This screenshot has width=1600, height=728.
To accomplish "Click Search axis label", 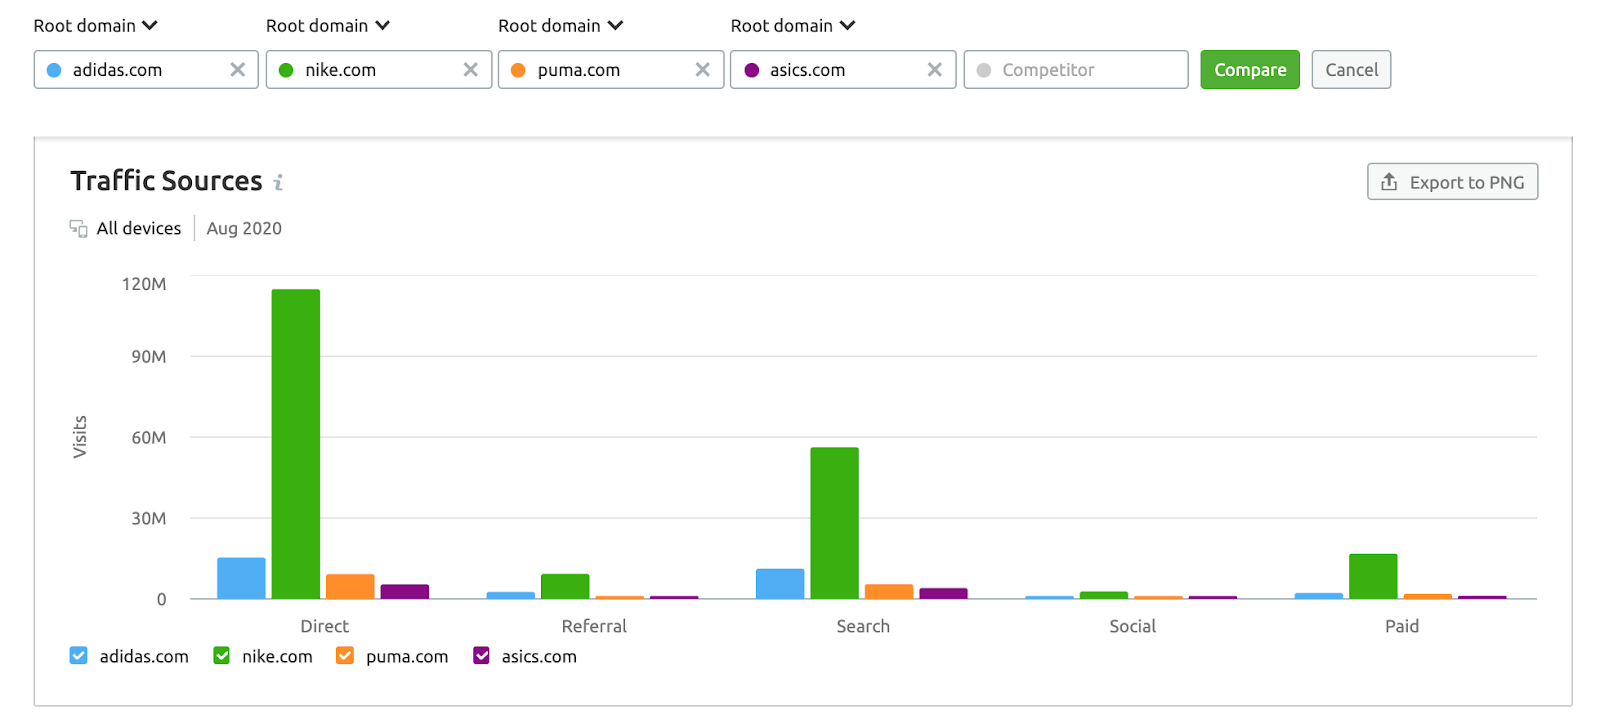I will (863, 626).
